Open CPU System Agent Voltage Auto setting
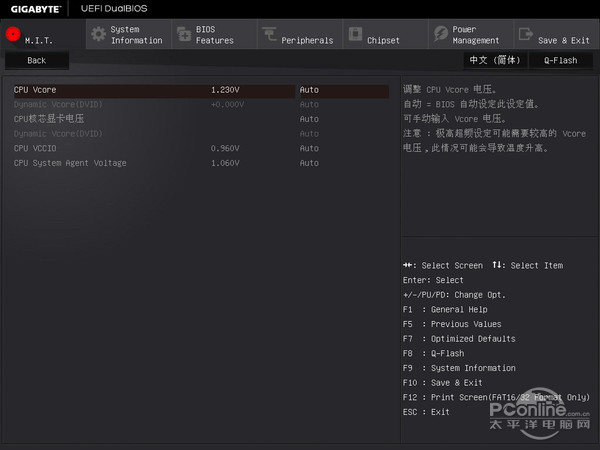 (309, 163)
